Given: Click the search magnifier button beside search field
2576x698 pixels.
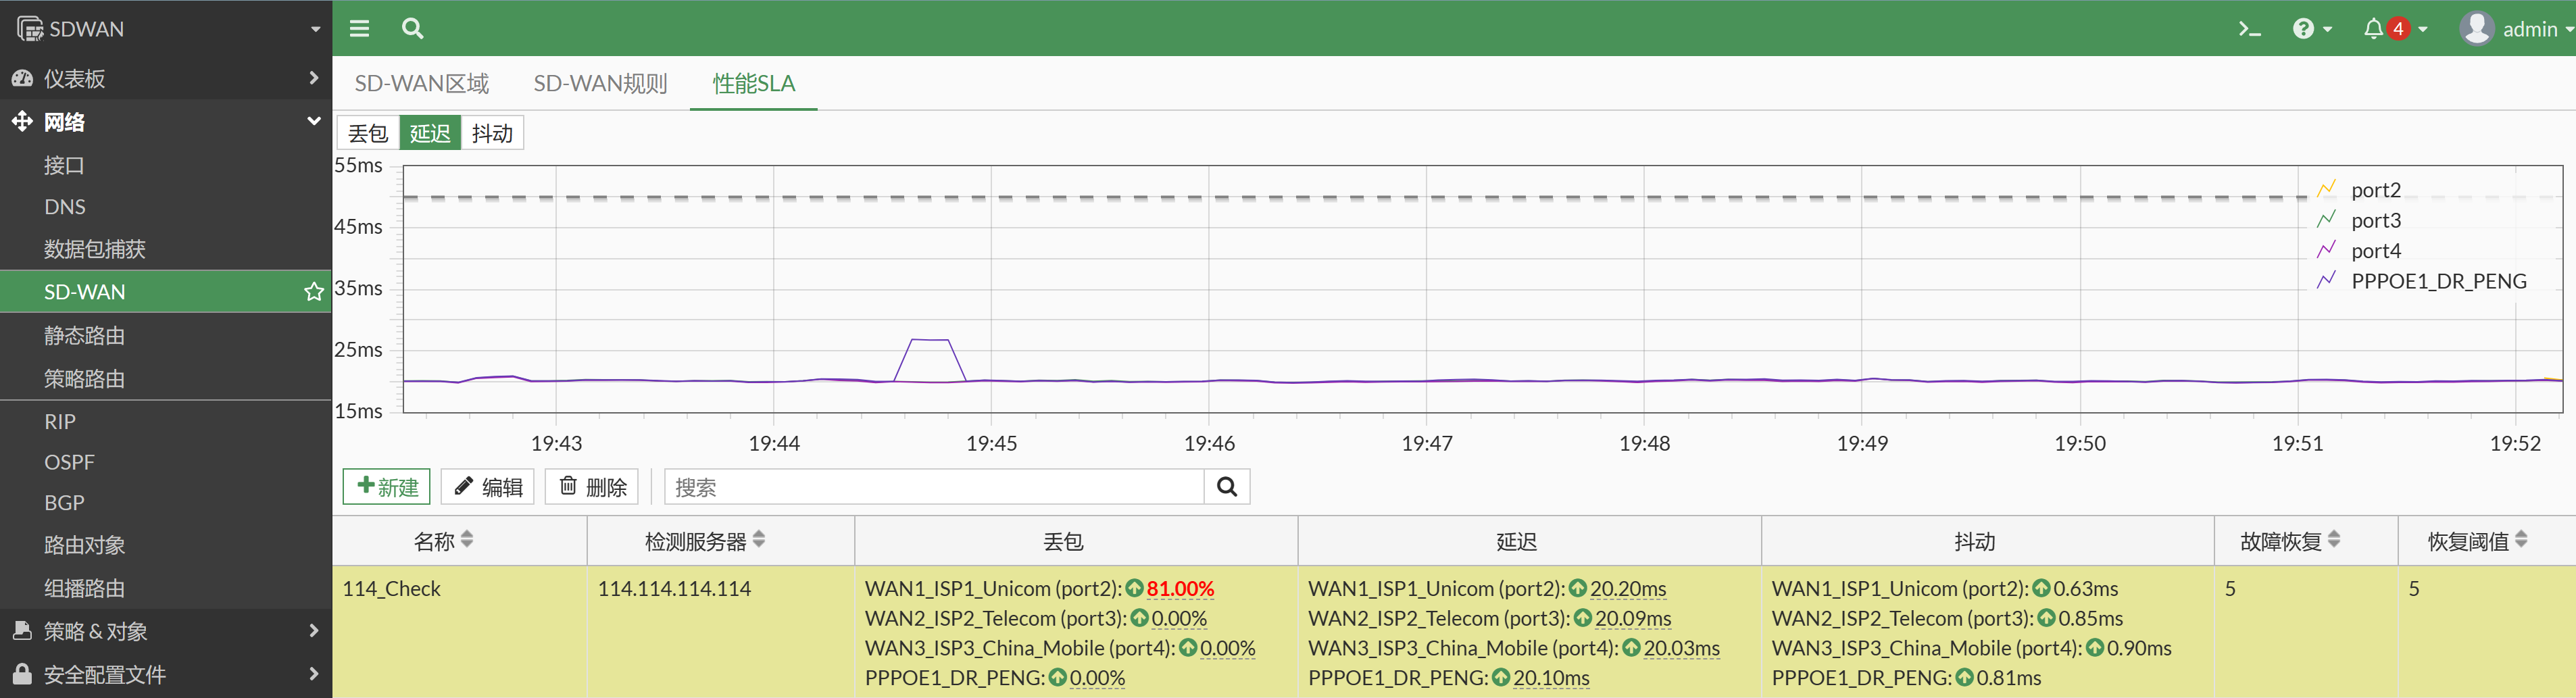Looking at the screenshot, I should 1227,487.
